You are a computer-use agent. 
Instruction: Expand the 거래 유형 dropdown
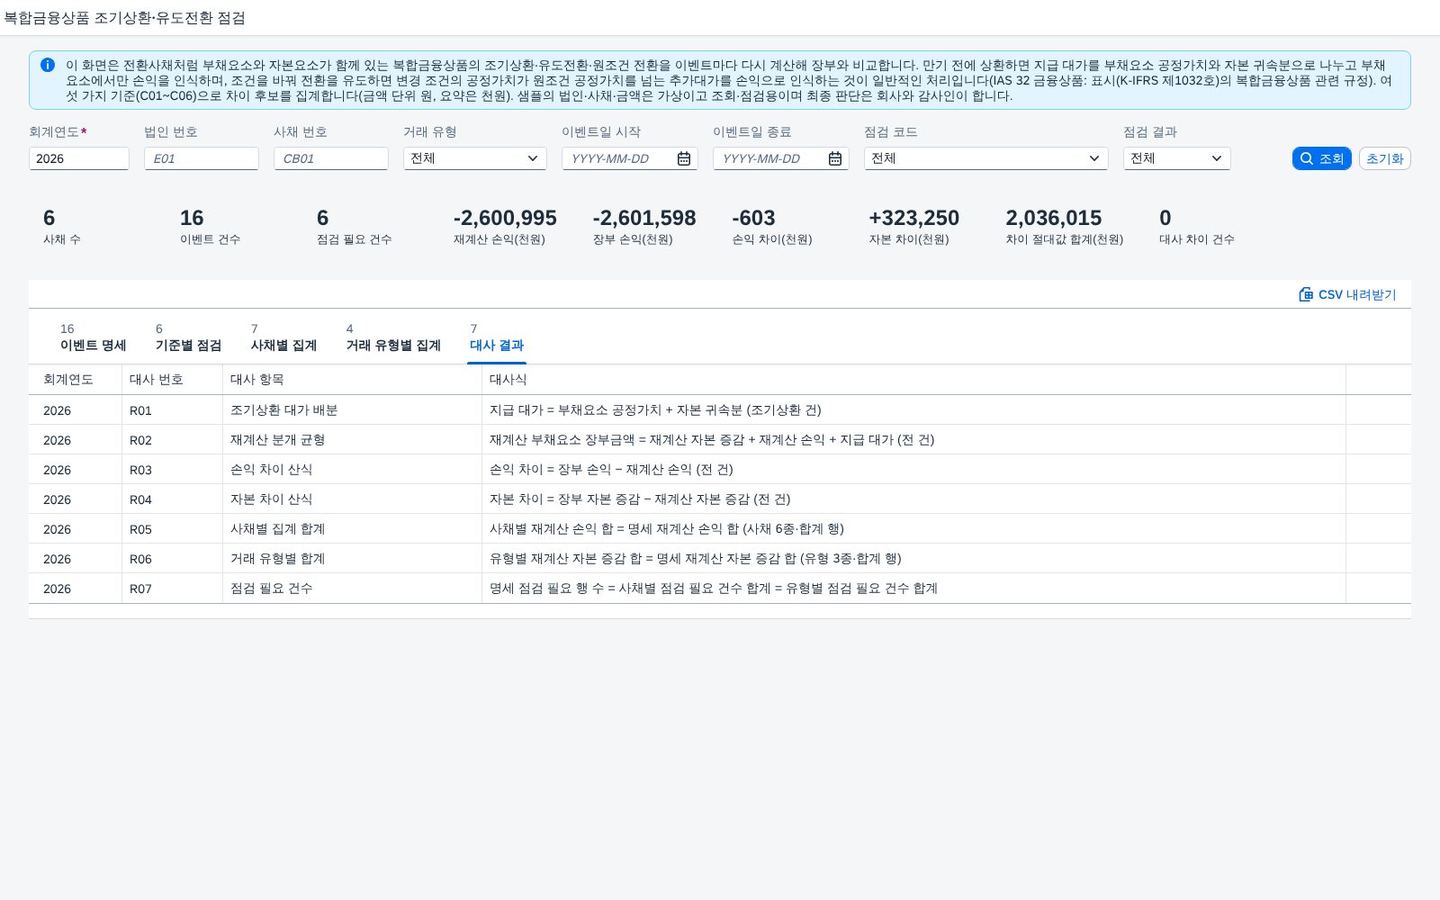coord(532,158)
